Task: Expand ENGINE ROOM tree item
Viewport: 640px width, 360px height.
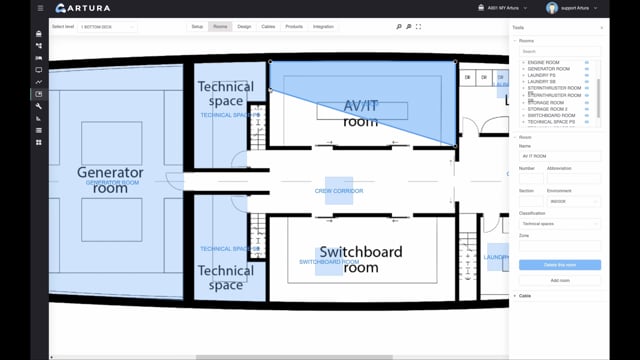Action: tap(524, 62)
